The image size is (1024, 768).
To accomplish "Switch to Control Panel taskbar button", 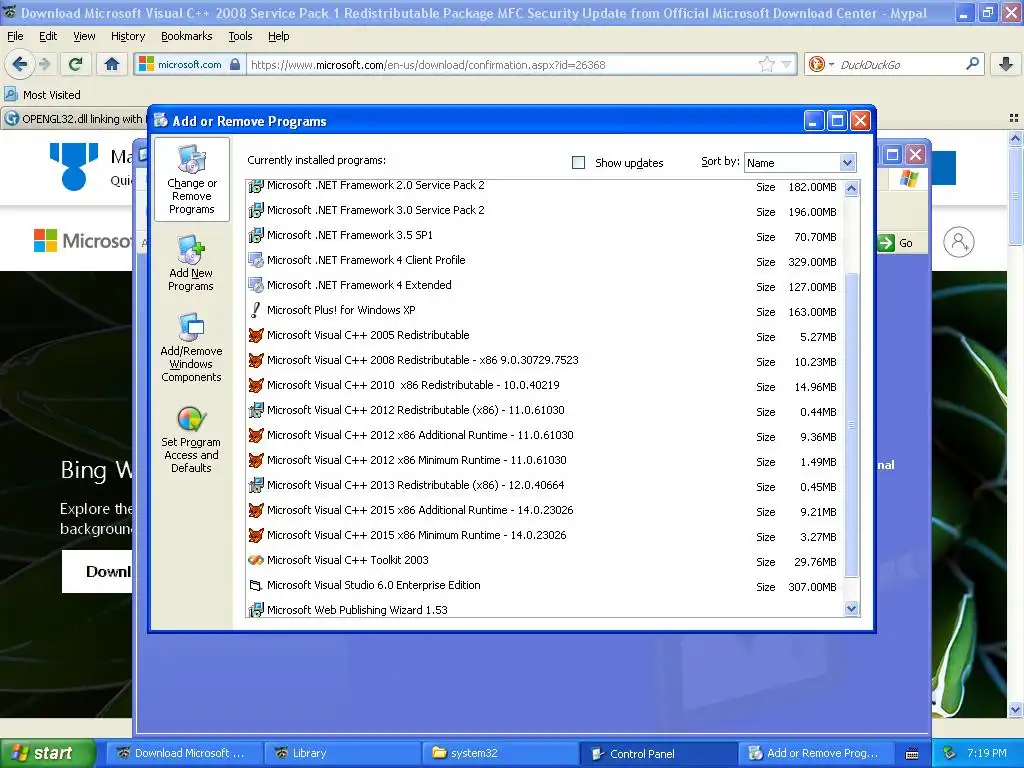I will click(658, 753).
